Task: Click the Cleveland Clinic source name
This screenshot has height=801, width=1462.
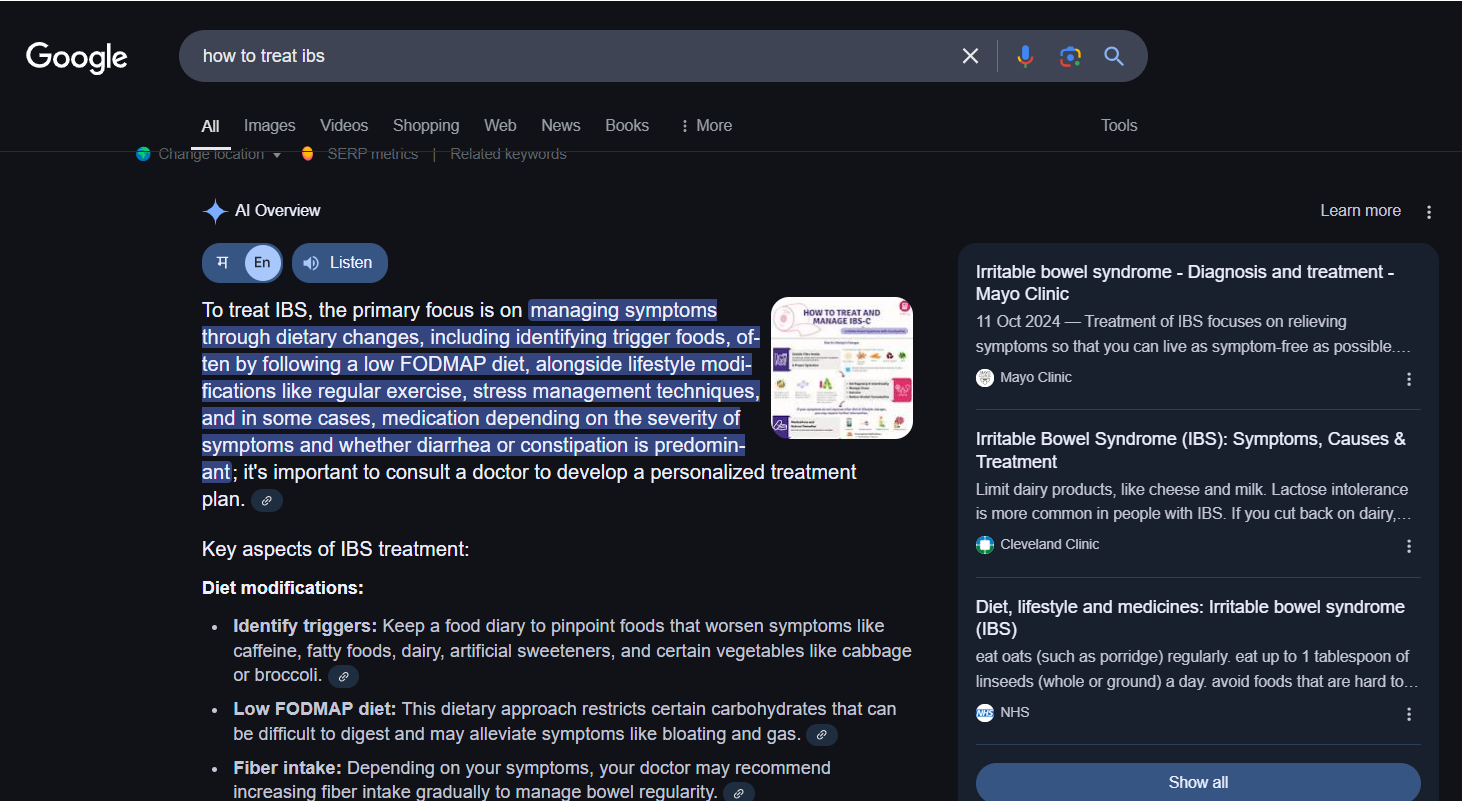Action: (x=1050, y=545)
